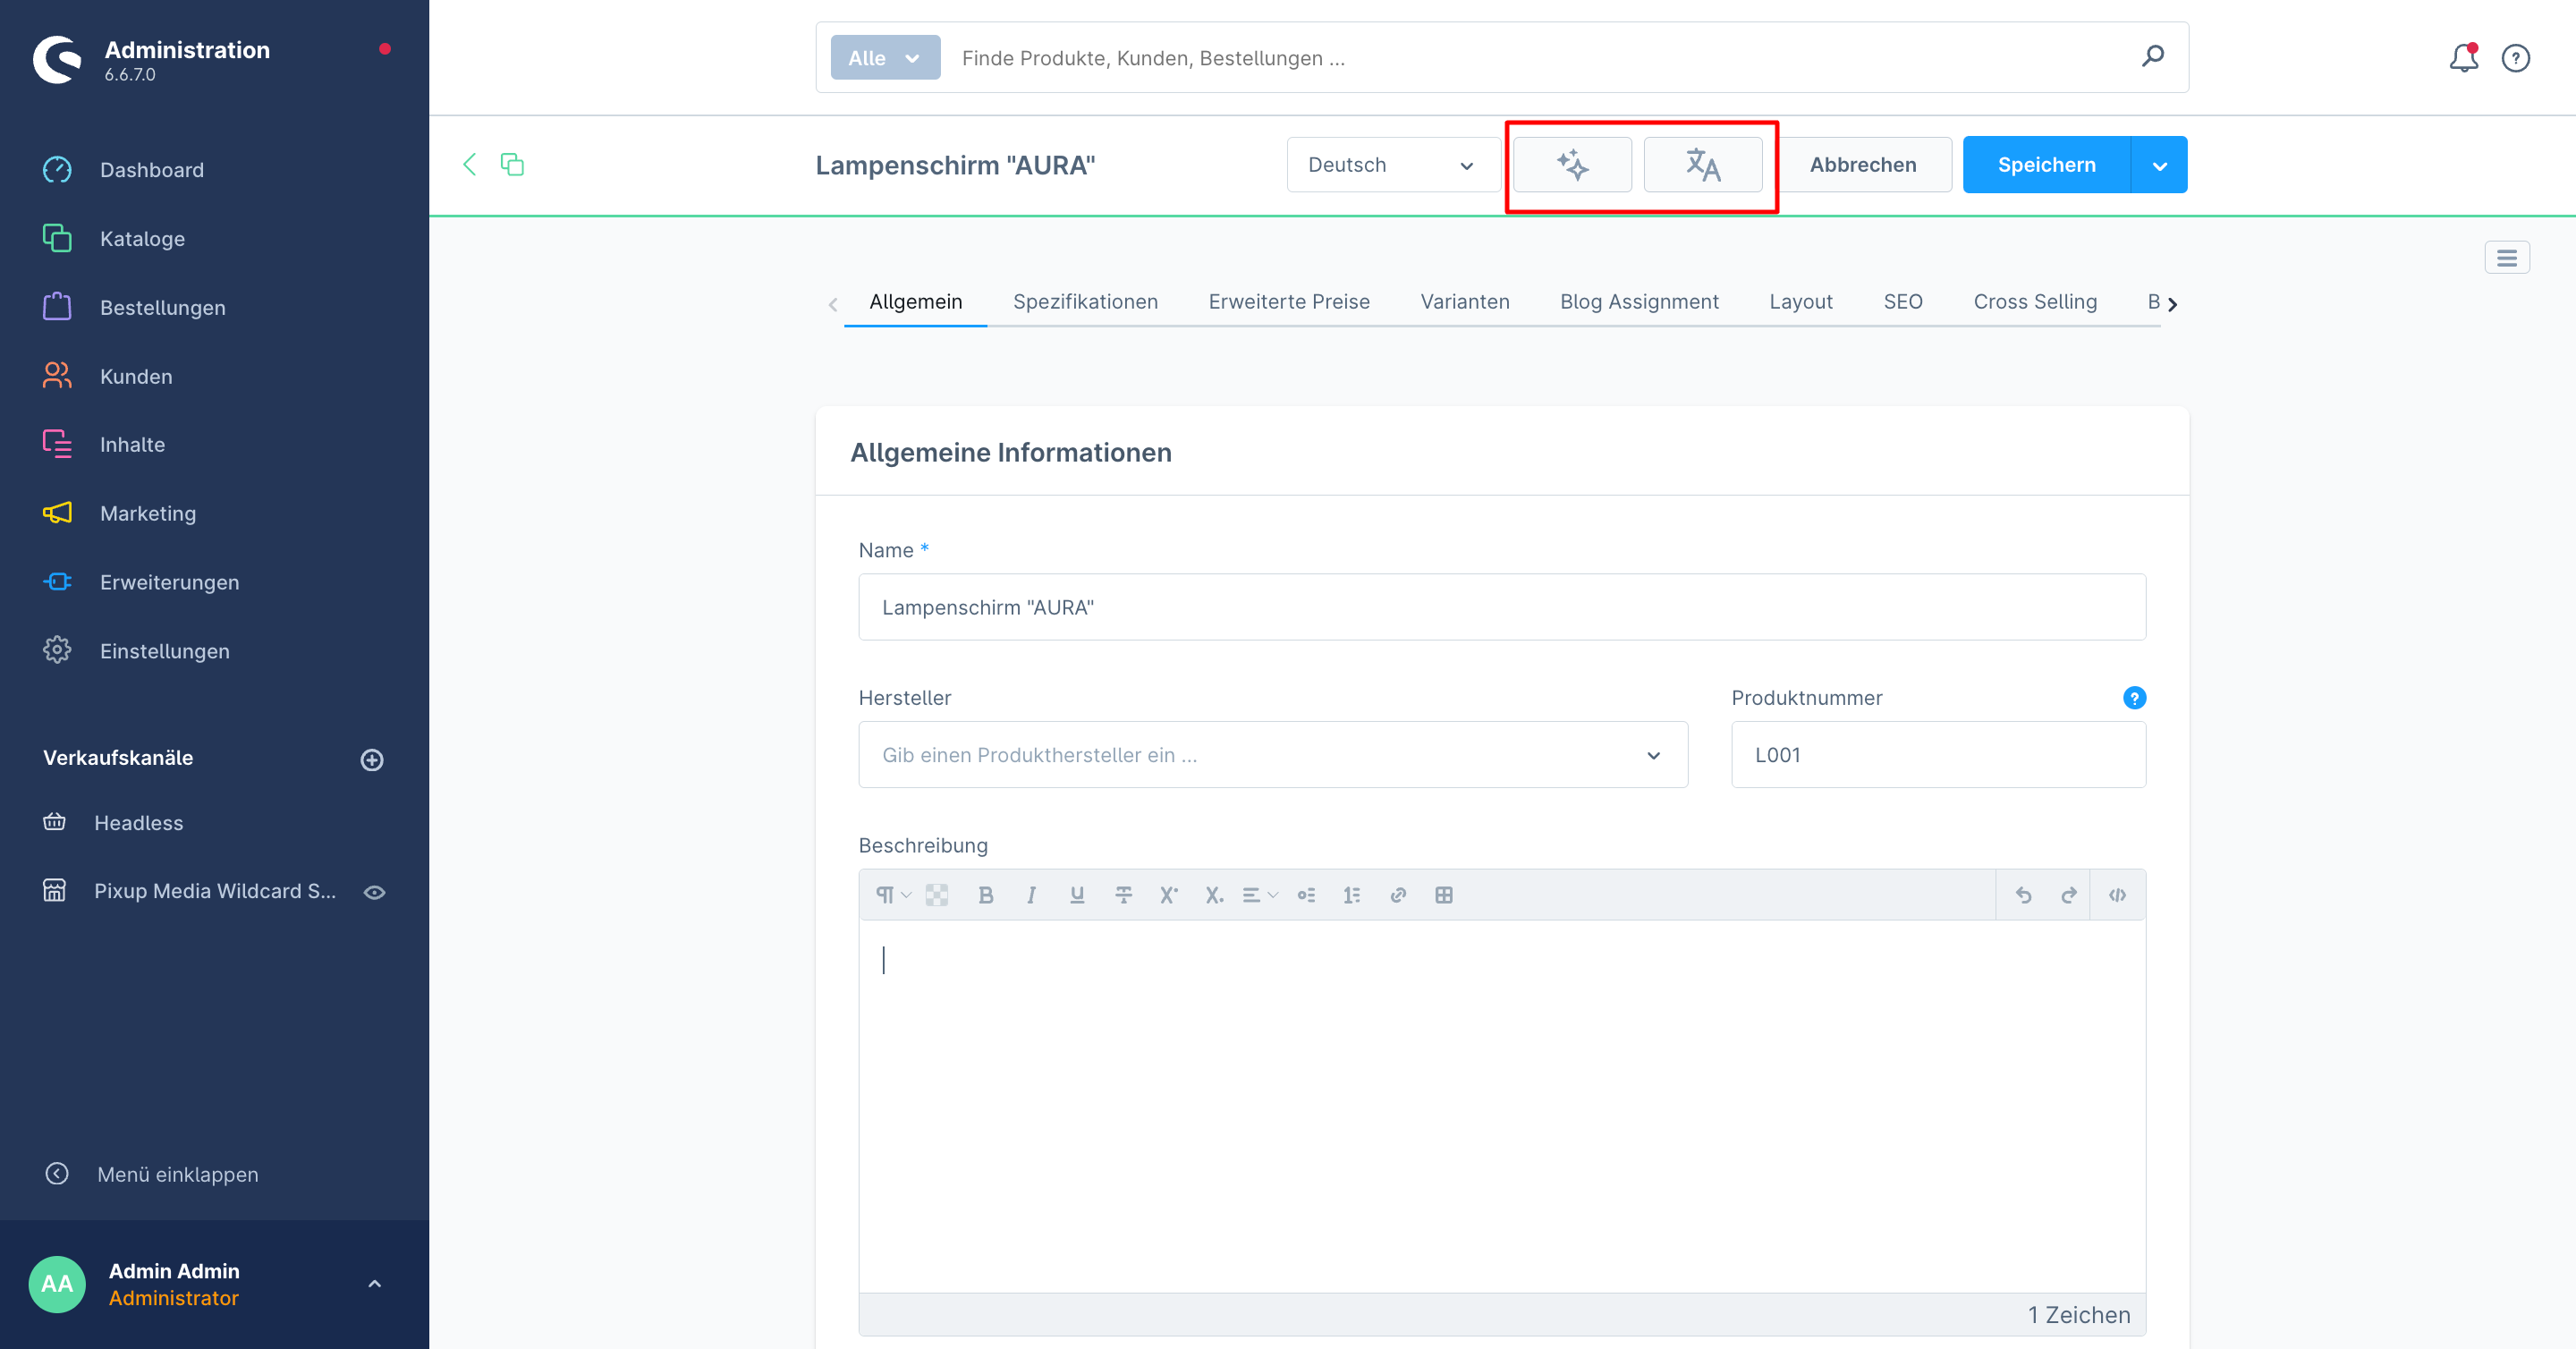The height and width of the screenshot is (1349, 2576).
Task: Click the Abbrechen button
Action: (x=1862, y=165)
